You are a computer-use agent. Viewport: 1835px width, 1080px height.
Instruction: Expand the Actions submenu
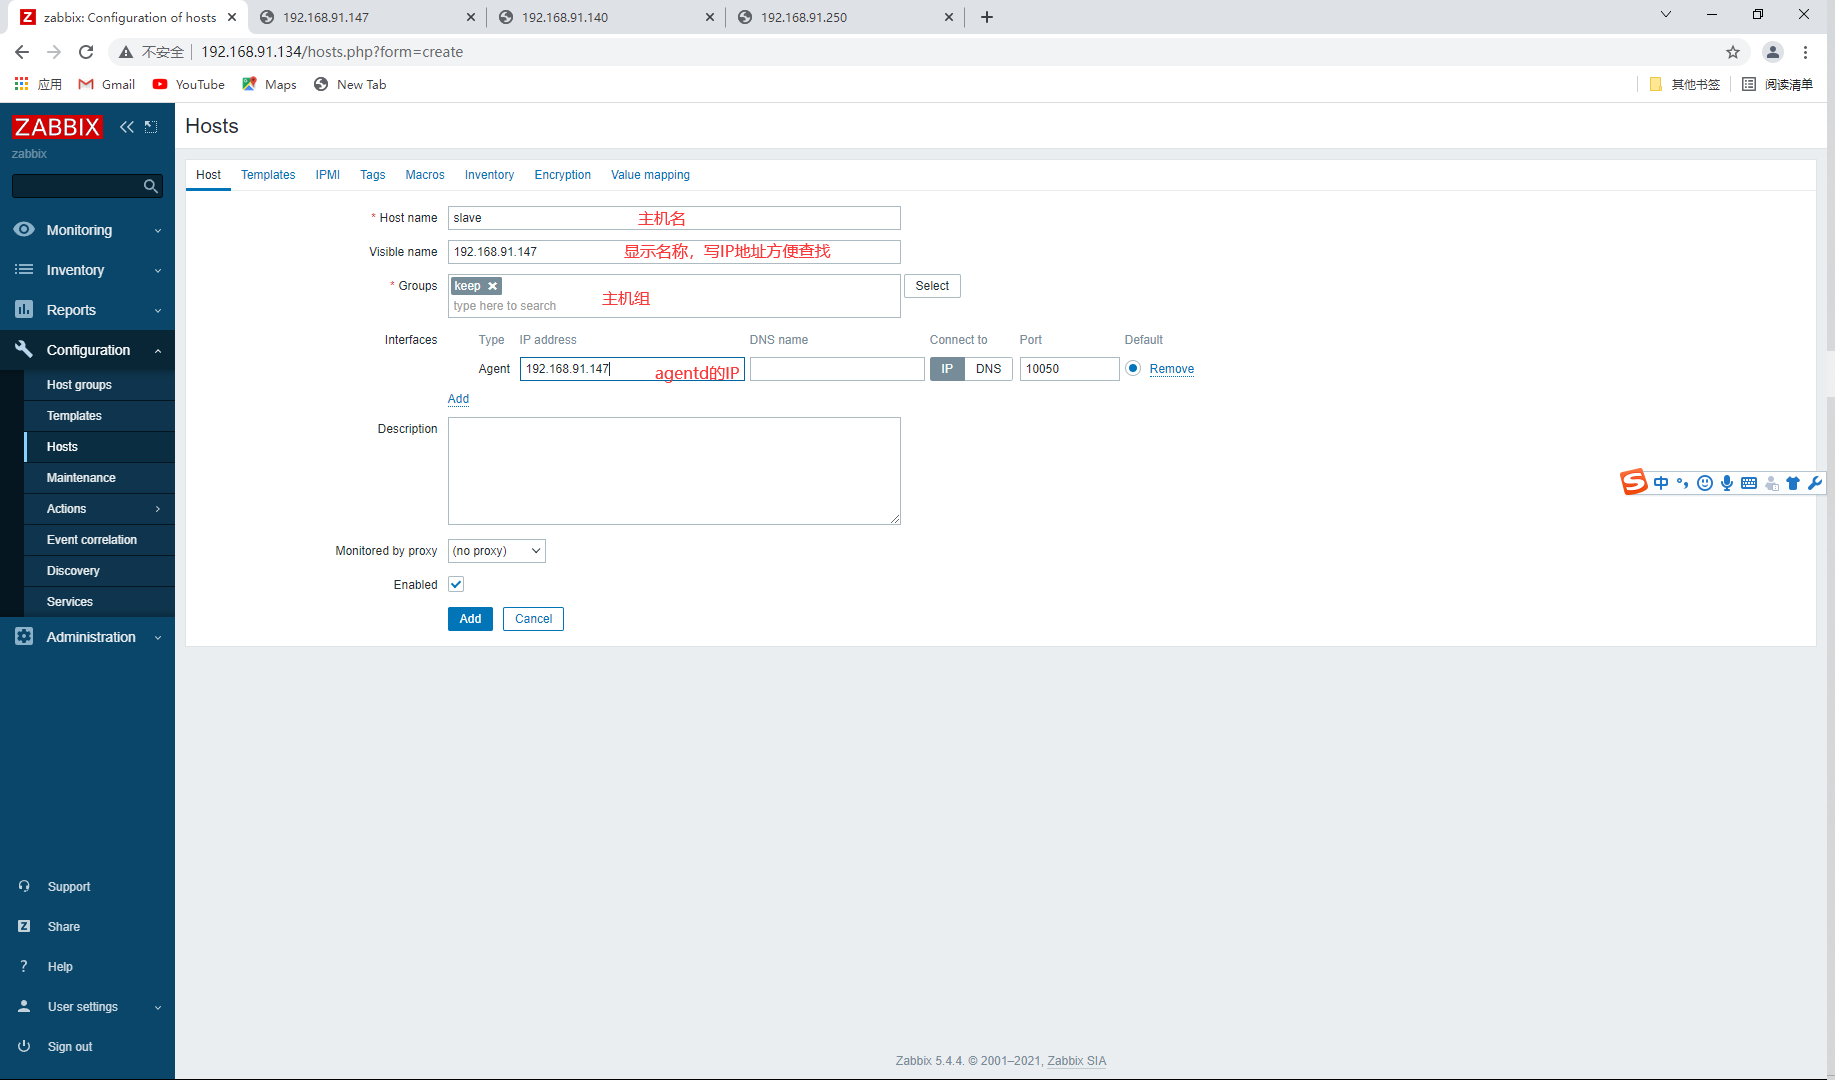(158, 509)
